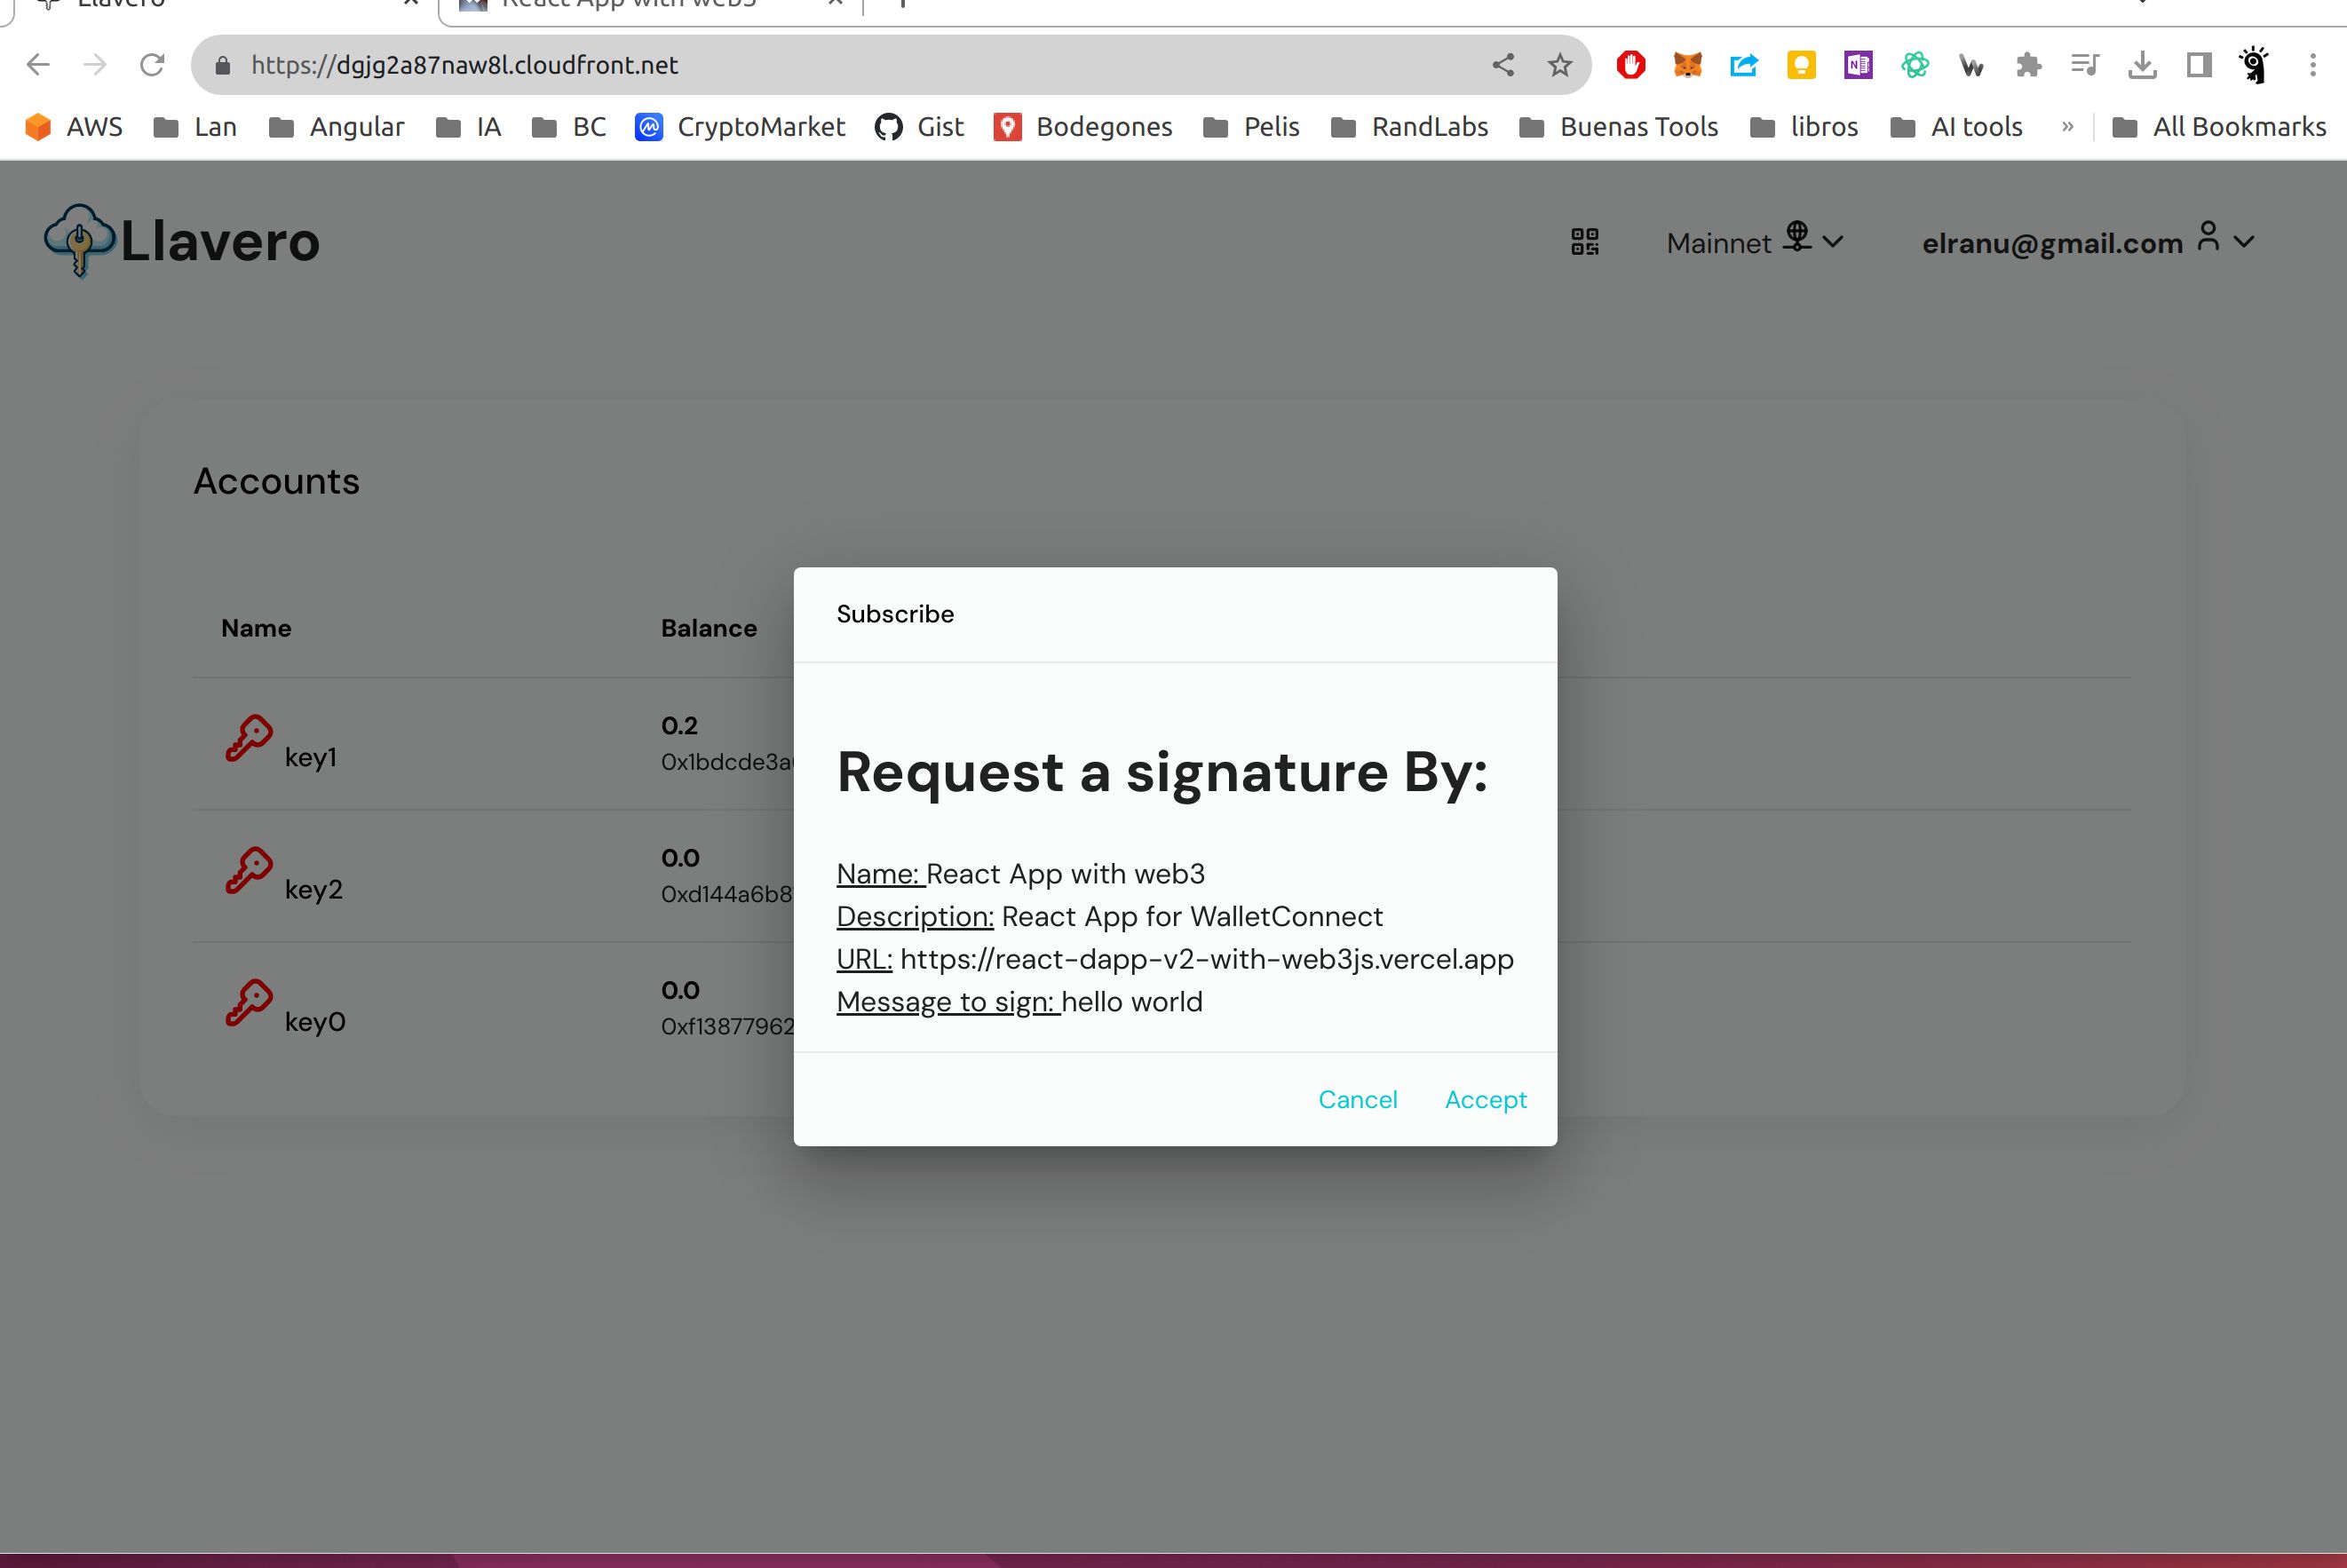The width and height of the screenshot is (2347, 1568).
Task: Expand the Mainnet network dropdown
Action: [1755, 242]
